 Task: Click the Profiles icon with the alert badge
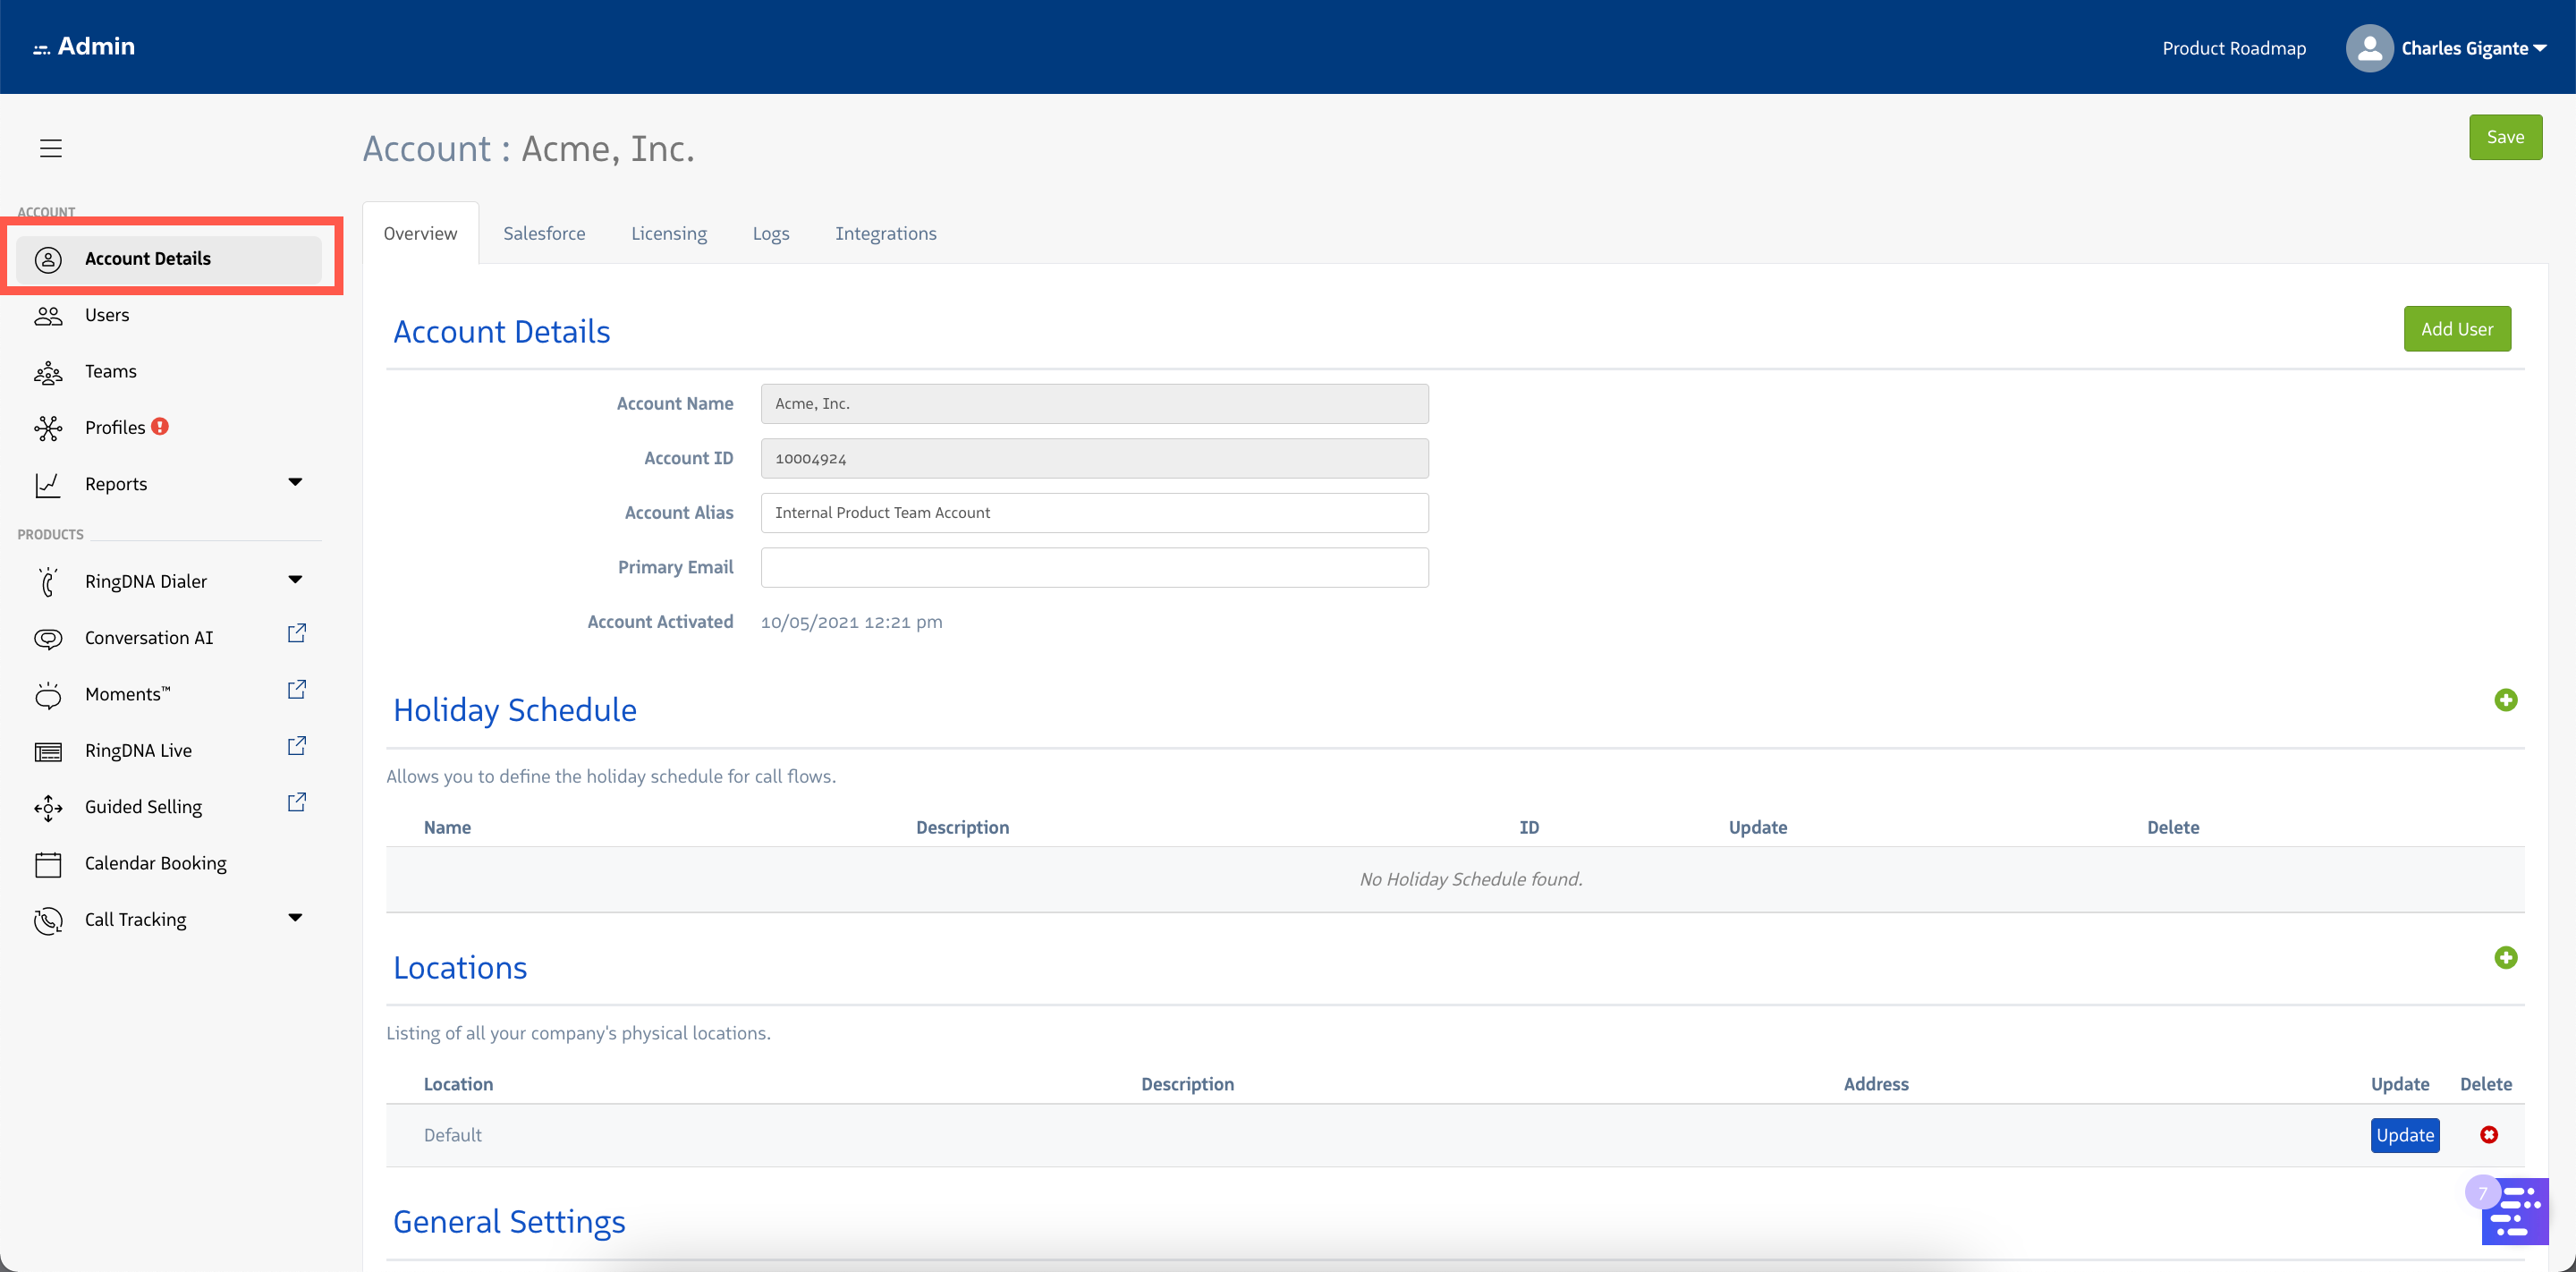pos(48,427)
